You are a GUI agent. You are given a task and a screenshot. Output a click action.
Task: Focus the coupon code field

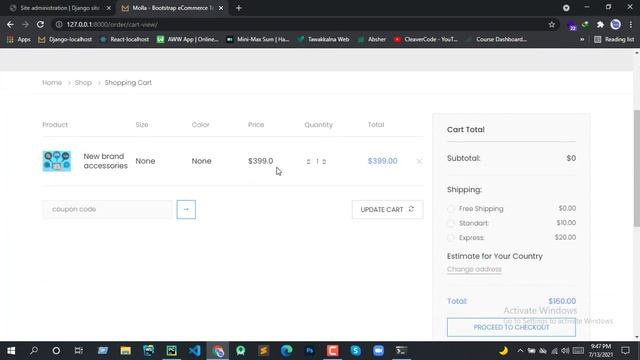107,209
